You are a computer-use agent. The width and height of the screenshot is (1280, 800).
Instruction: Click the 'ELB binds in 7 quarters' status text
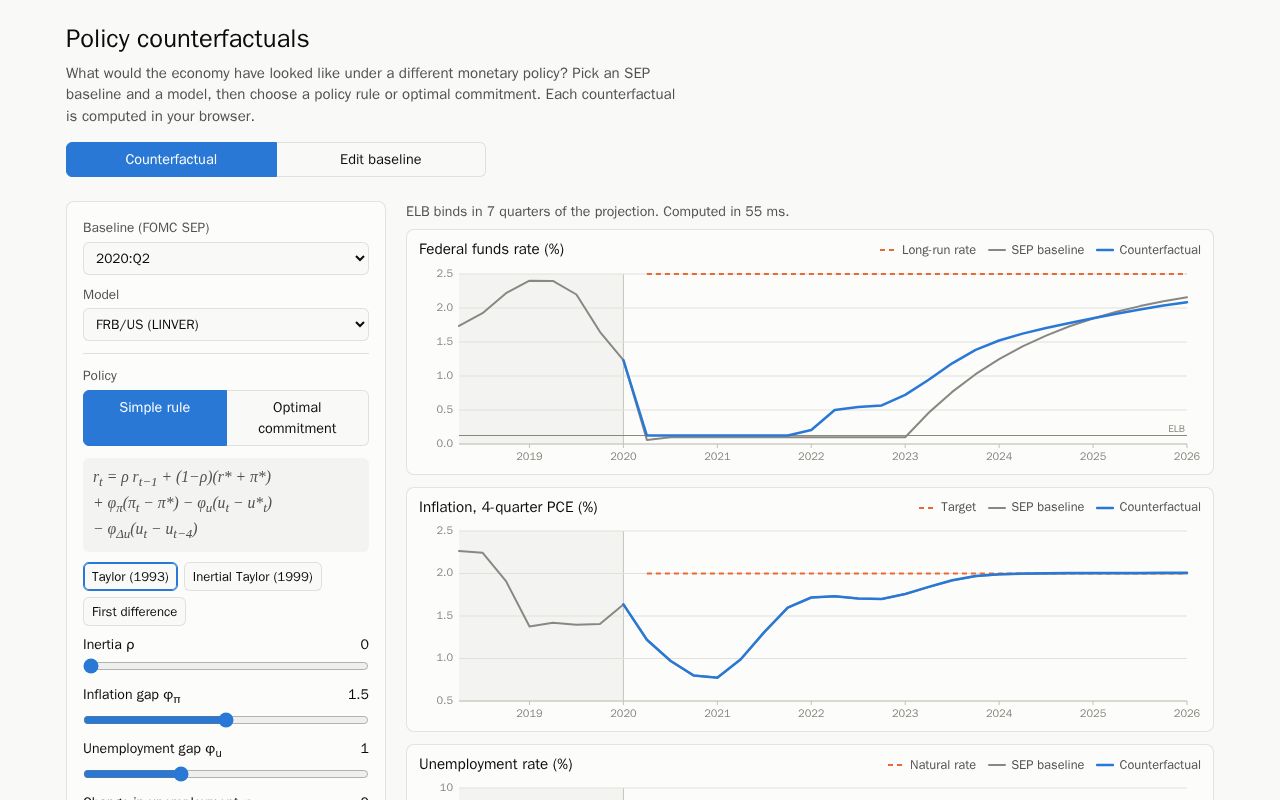(x=598, y=212)
